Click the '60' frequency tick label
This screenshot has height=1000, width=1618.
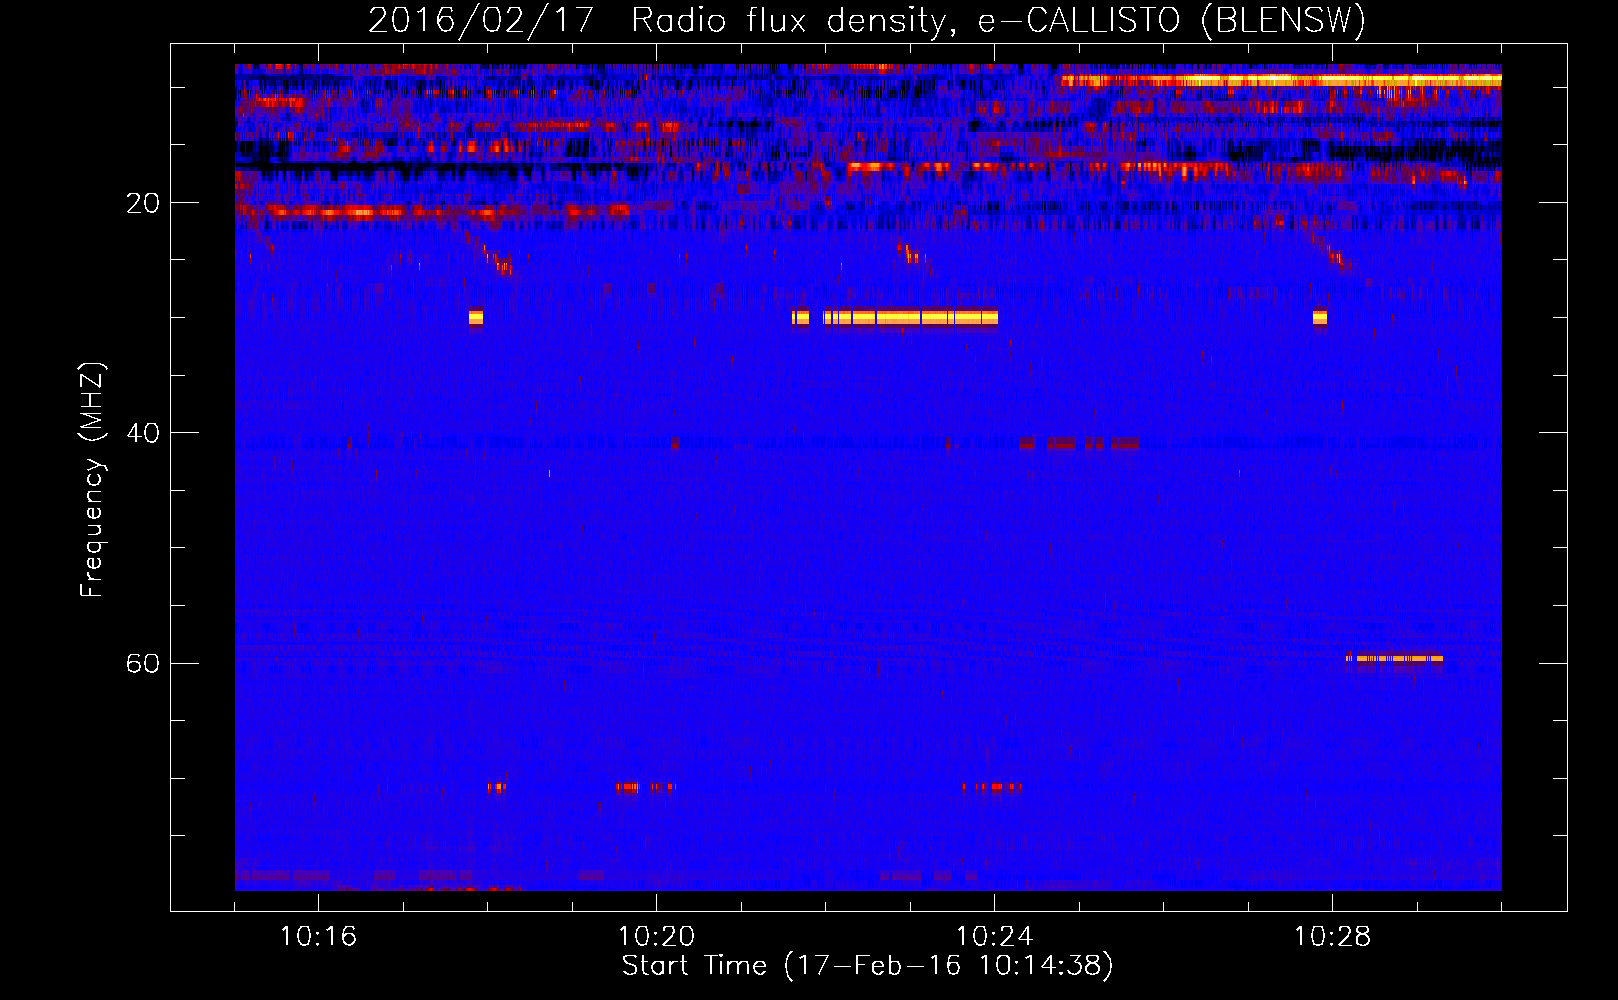(142, 663)
